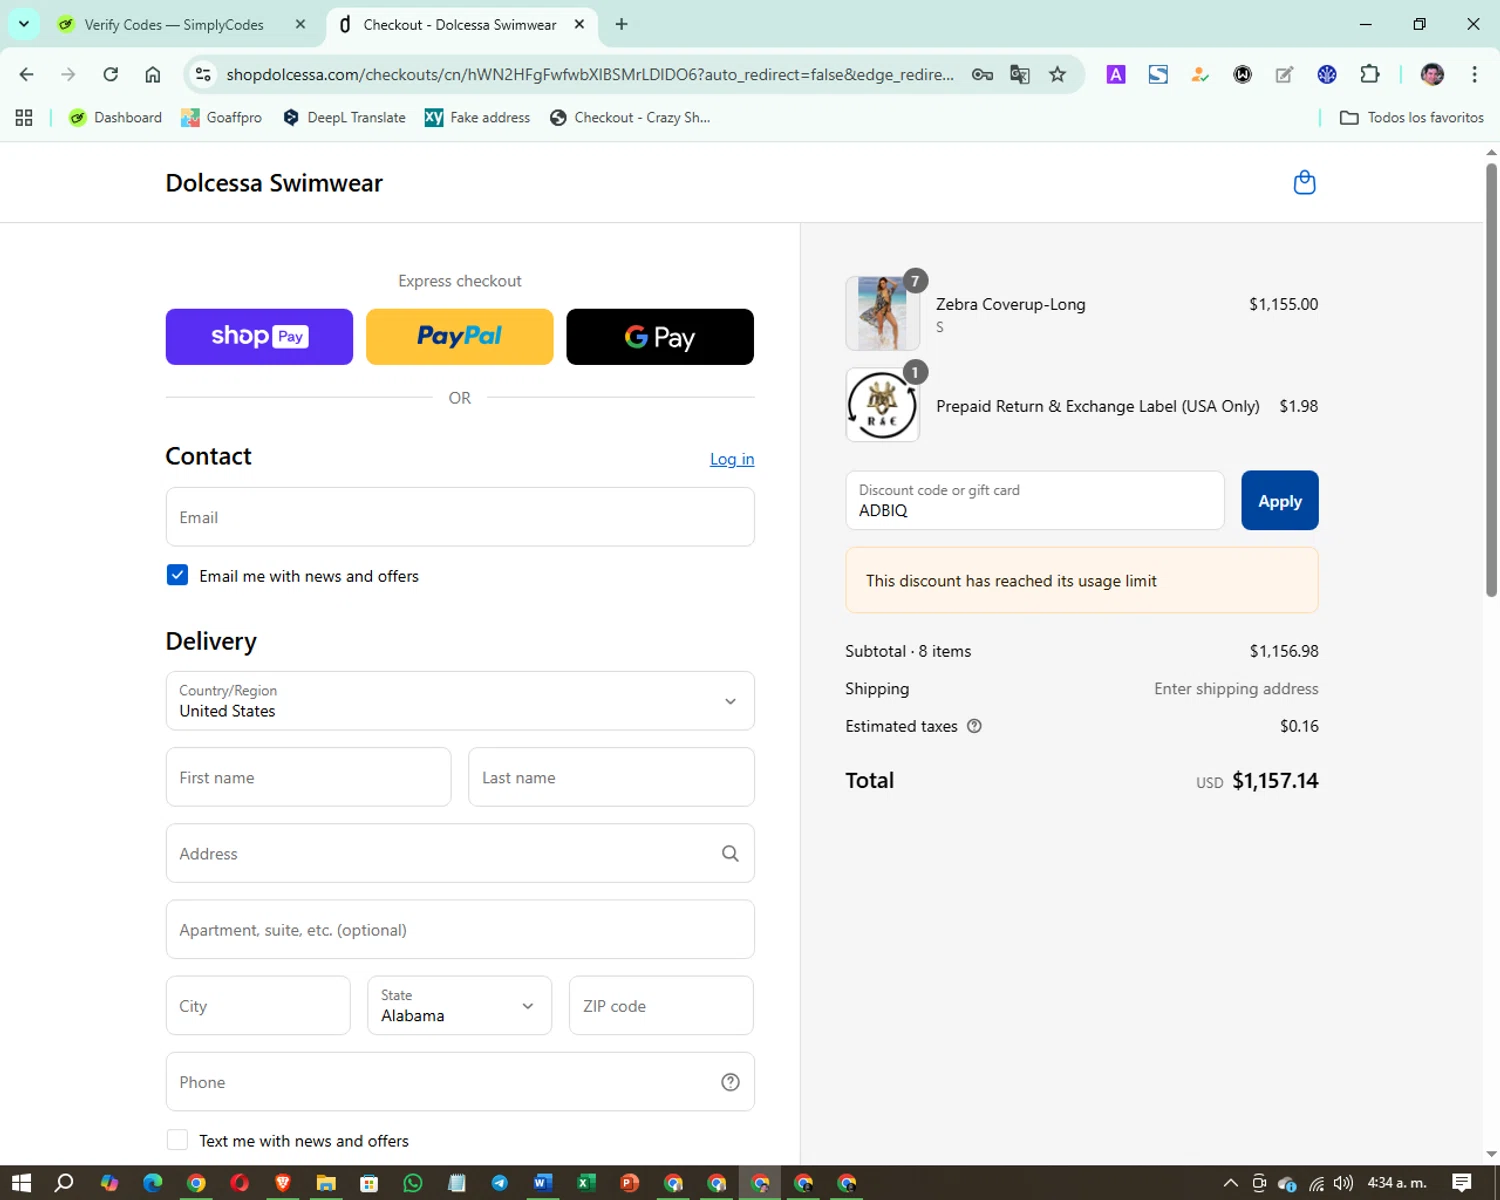Viewport: 1500px width, 1200px height.
Task: Click the discount code field containing ADBIQ
Action: (1035, 500)
